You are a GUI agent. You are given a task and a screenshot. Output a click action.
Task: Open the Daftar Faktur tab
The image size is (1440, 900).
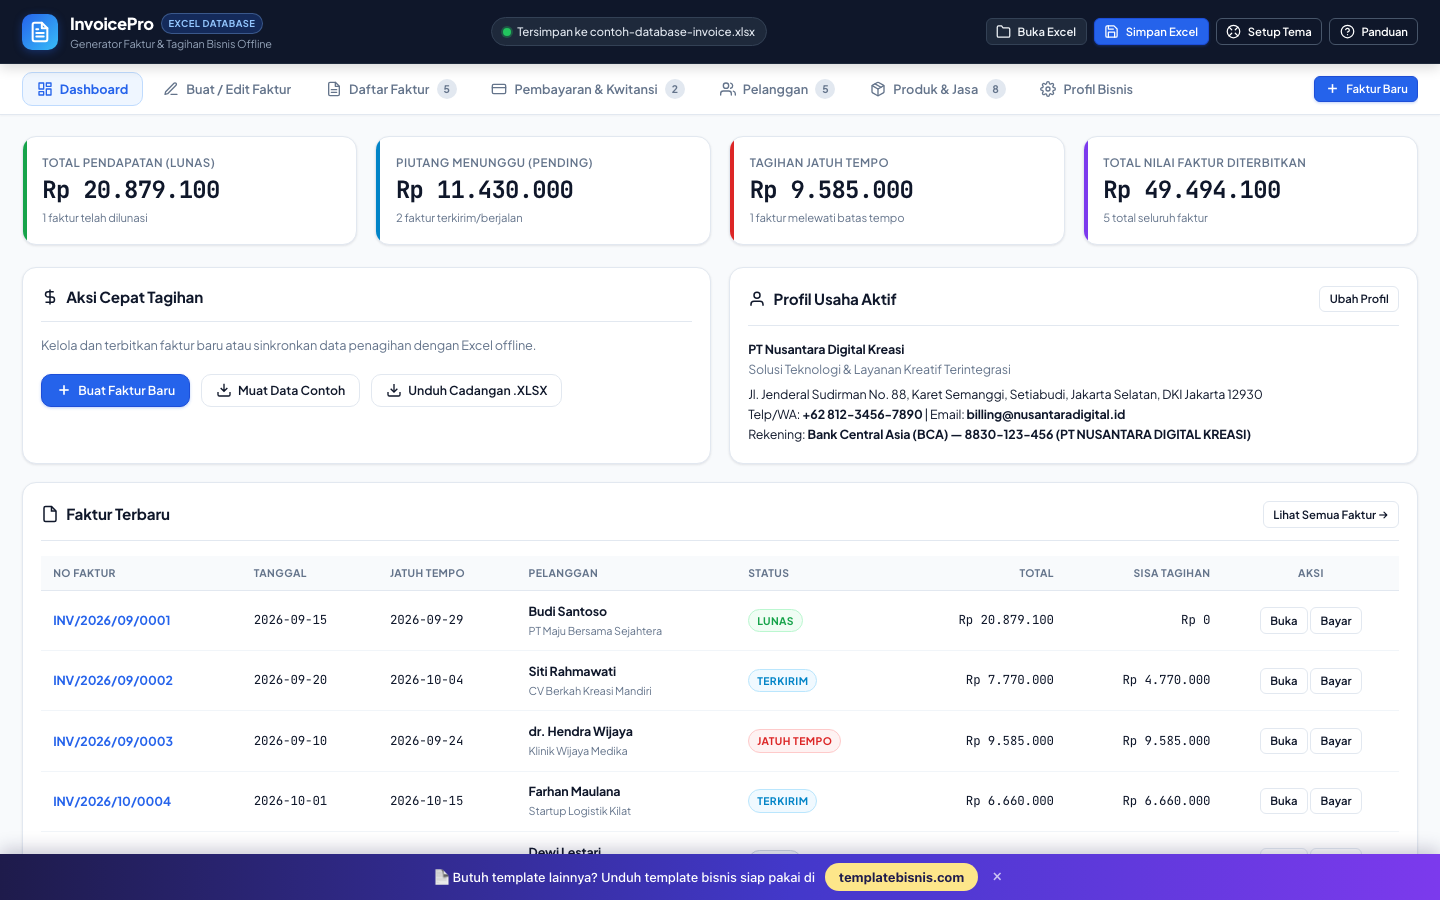[391, 89]
